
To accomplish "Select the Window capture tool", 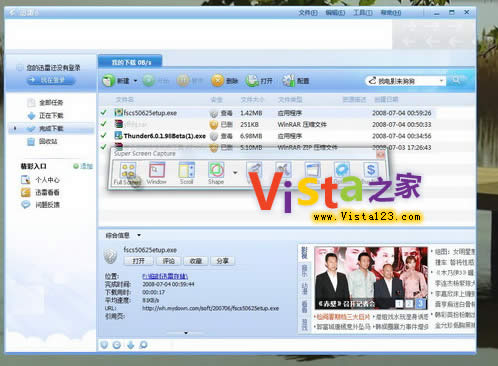I will click(156, 173).
